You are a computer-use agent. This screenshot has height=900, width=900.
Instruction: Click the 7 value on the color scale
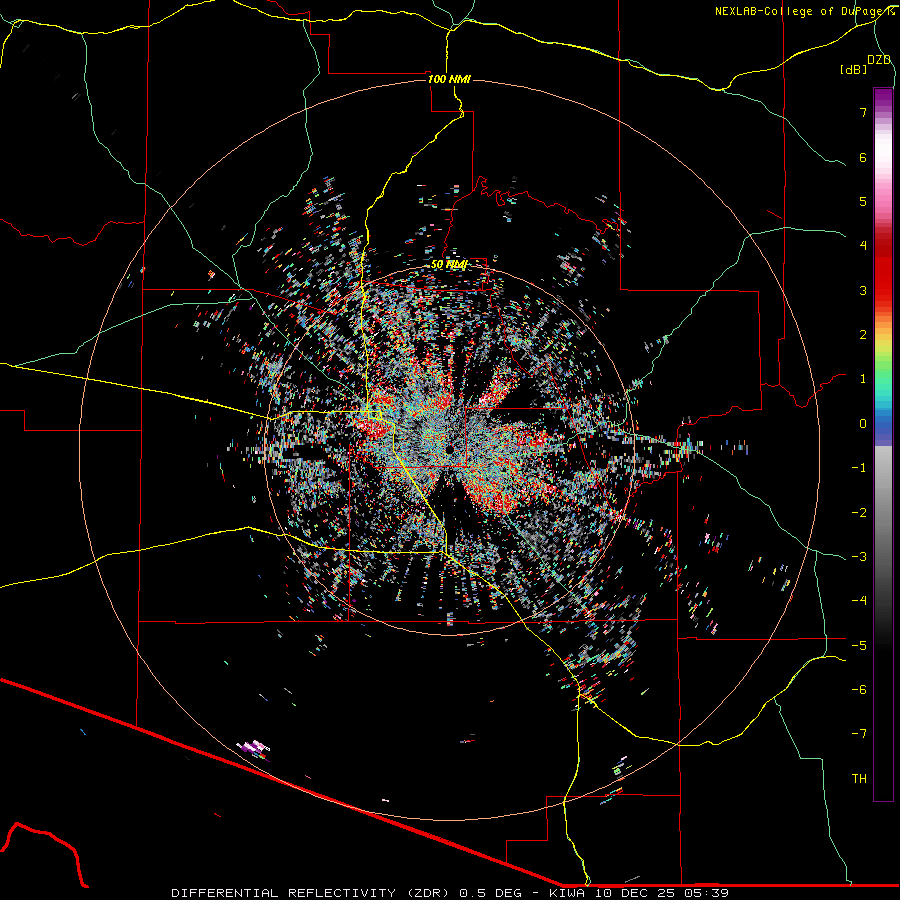(x=863, y=113)
